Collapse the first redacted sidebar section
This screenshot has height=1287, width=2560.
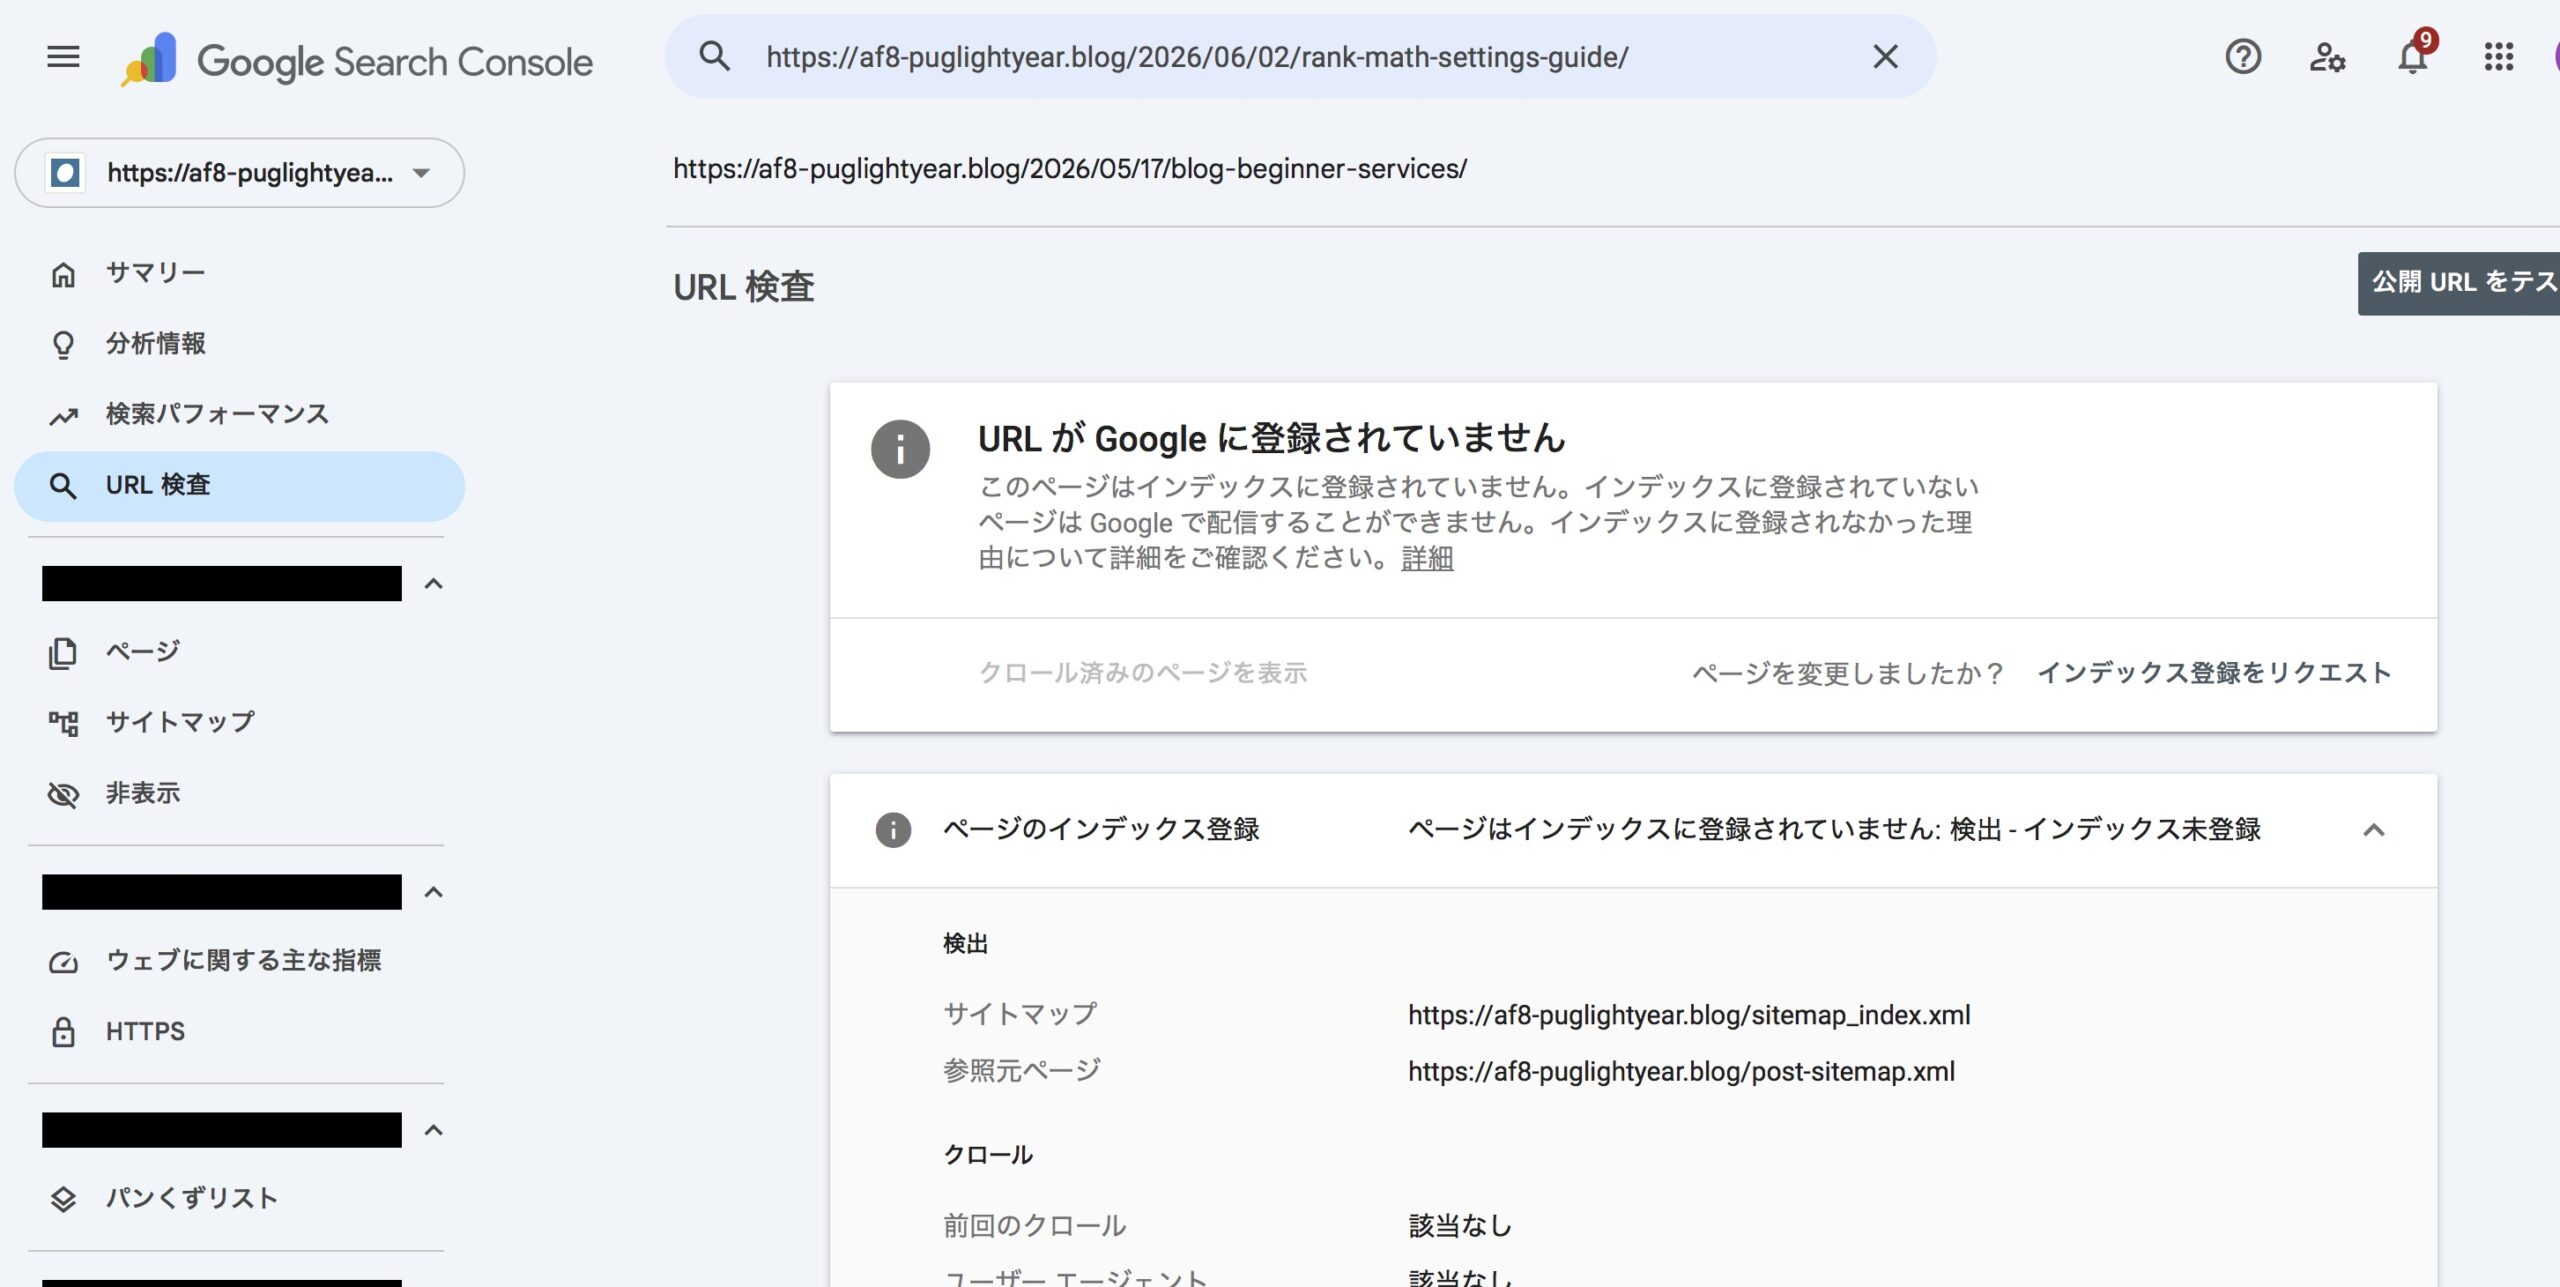coord(433,584)
